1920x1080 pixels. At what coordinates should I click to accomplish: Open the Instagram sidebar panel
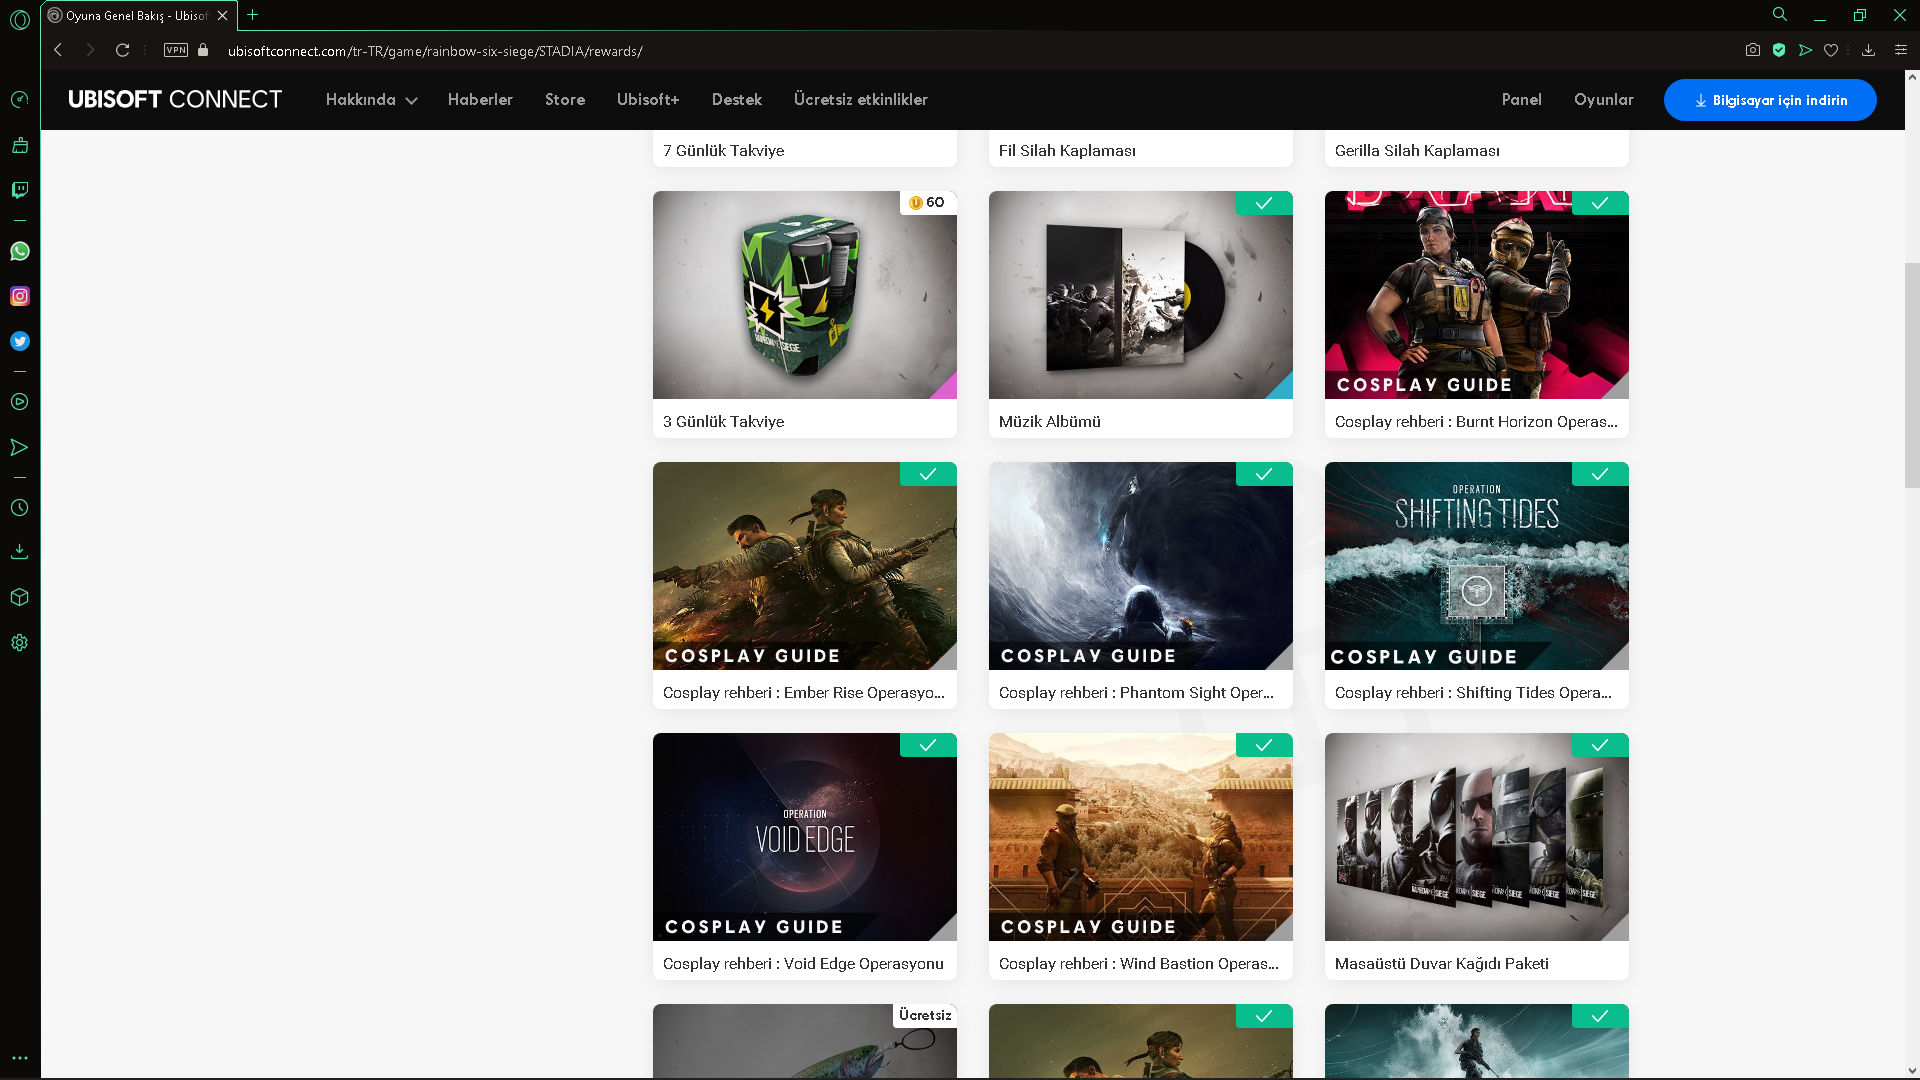20,296
